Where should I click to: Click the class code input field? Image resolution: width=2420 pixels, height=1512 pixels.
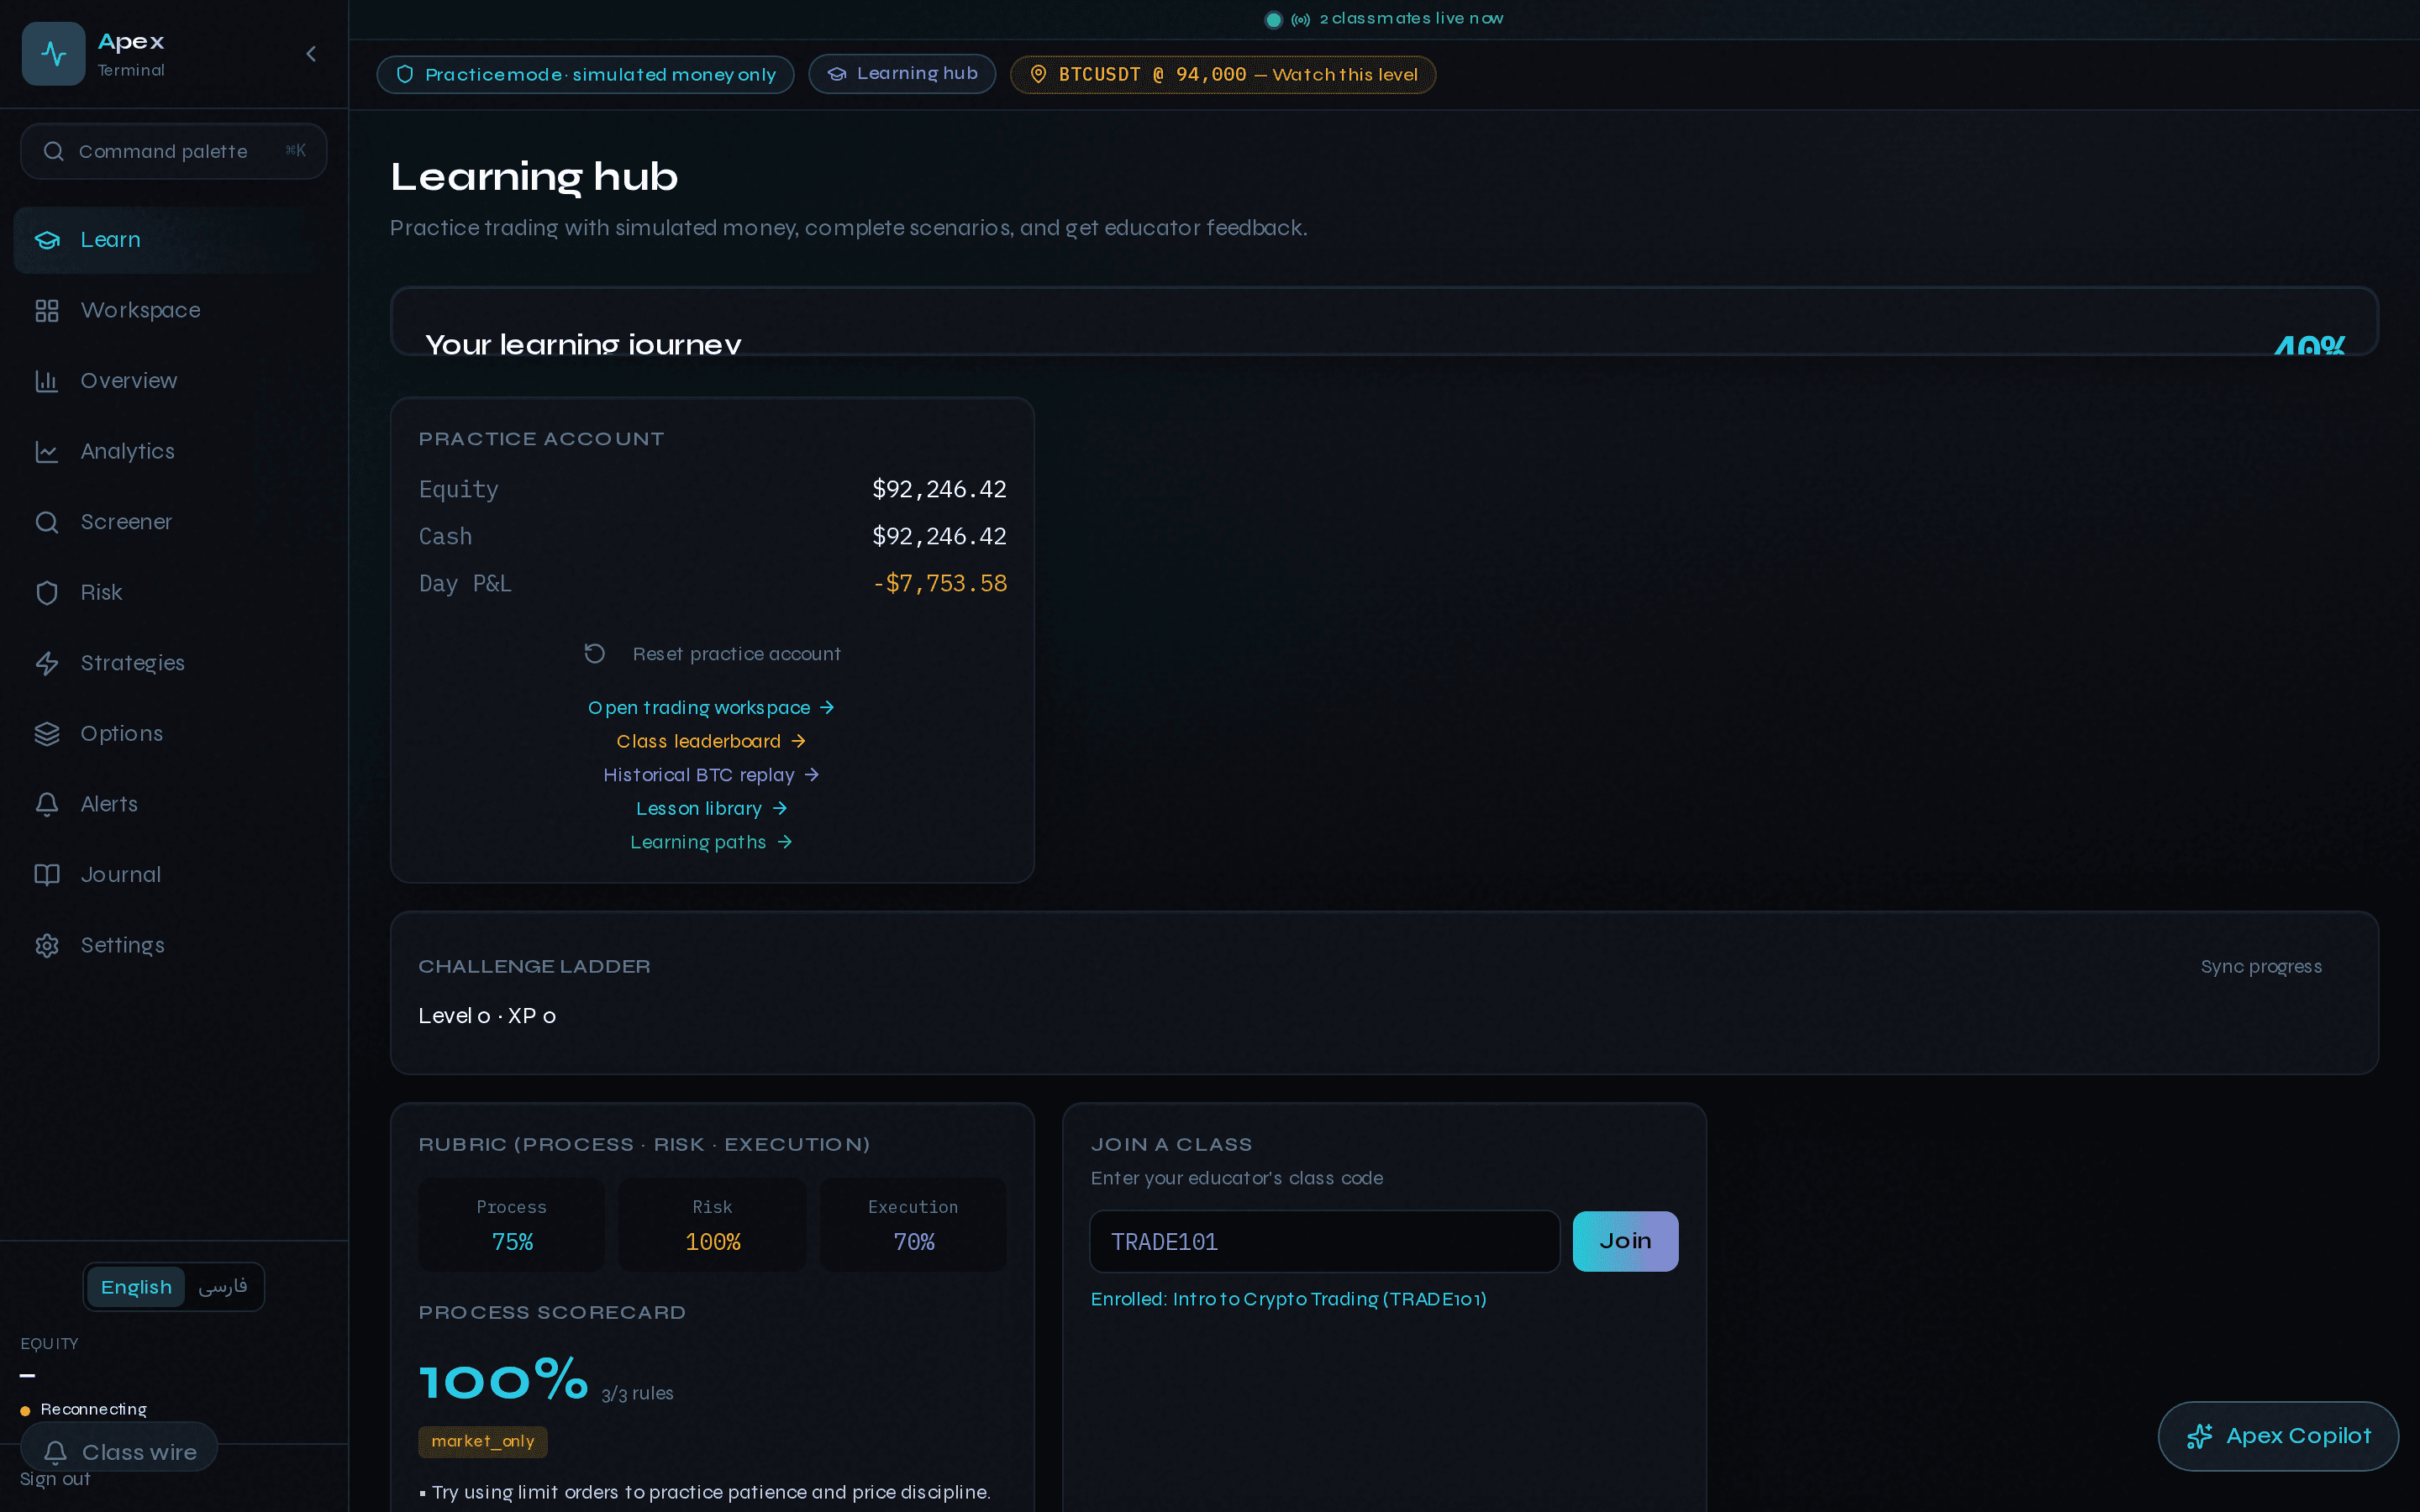point(1324,1241)
